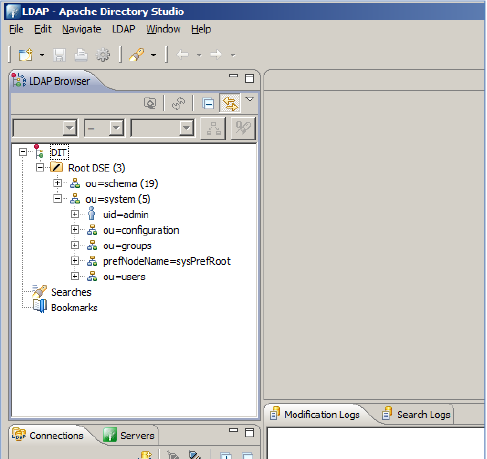Maximize the LDAP Browser view
Viewport: 487px width, 459px height.
249,79
